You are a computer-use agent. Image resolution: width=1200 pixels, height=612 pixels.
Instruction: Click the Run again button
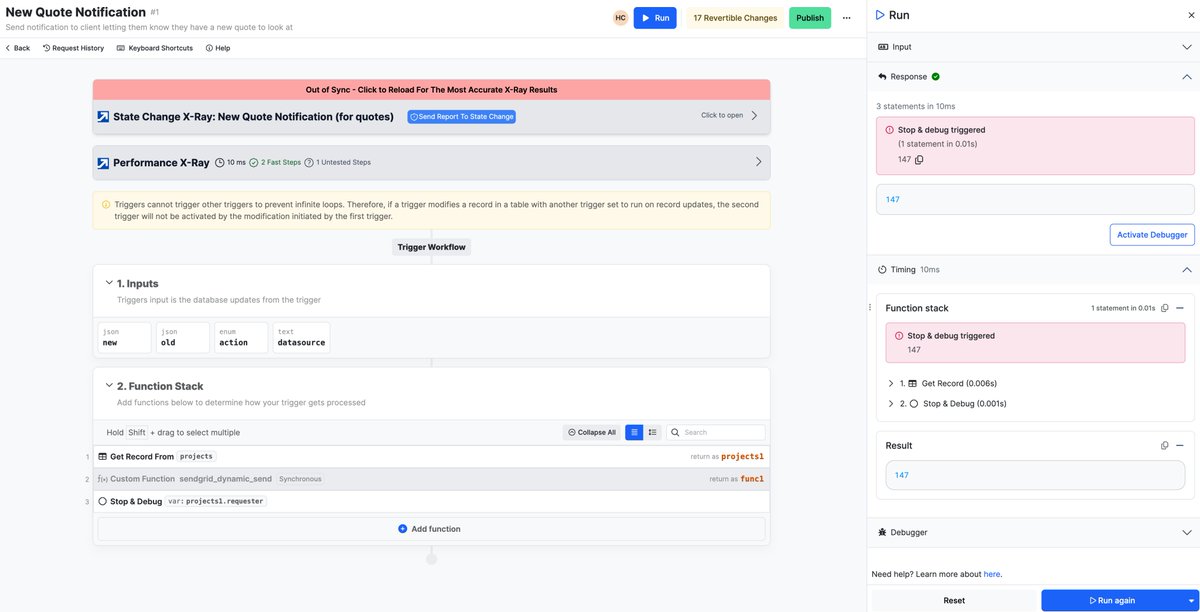(1112, 600)
